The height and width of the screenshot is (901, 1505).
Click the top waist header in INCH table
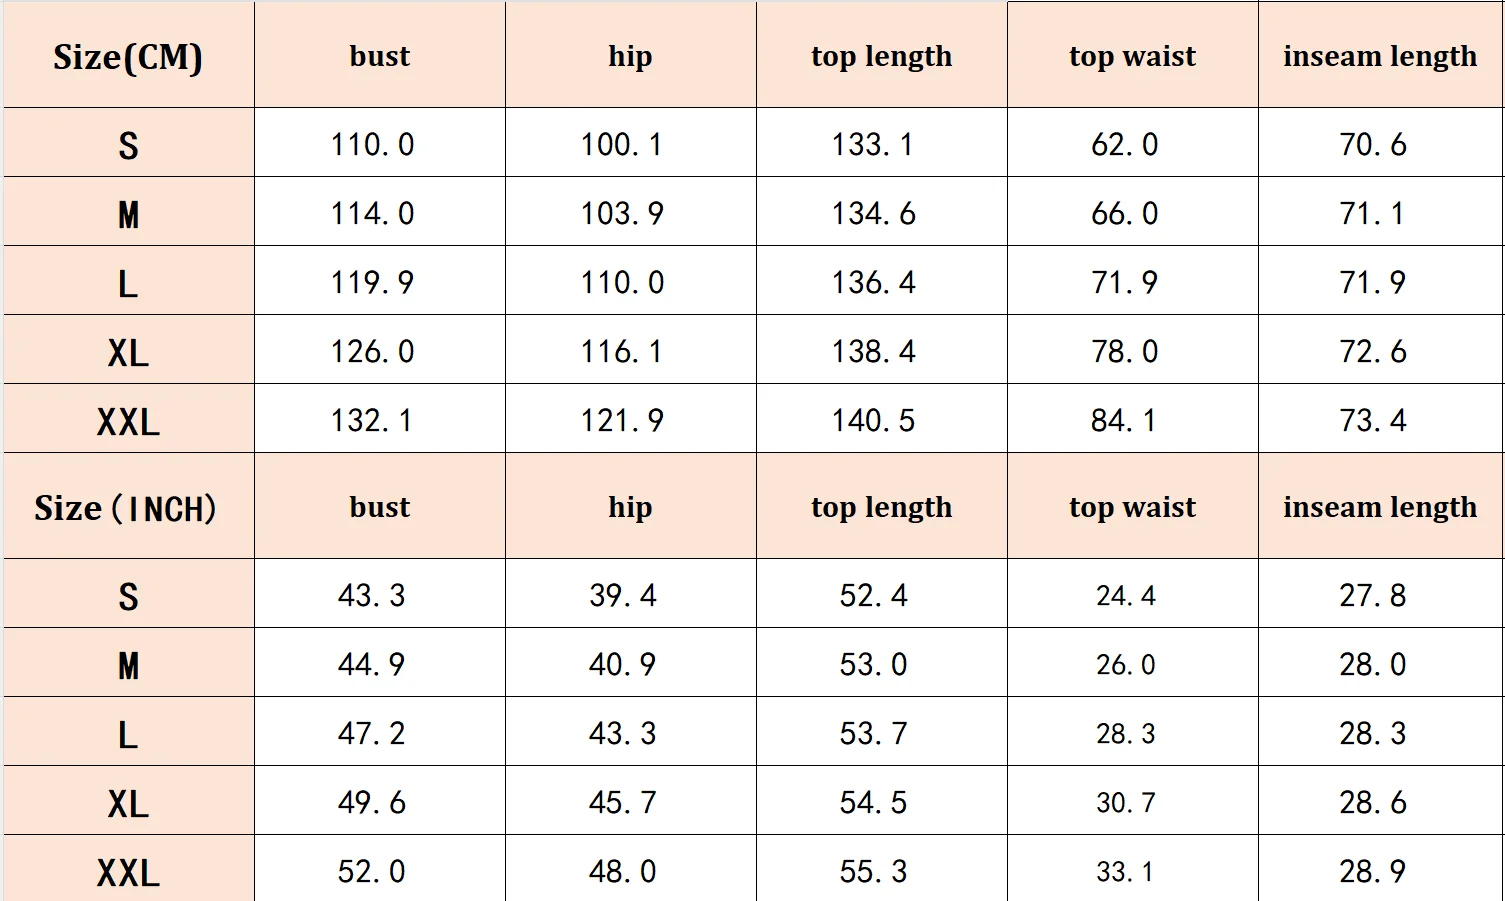point(1132,507)
